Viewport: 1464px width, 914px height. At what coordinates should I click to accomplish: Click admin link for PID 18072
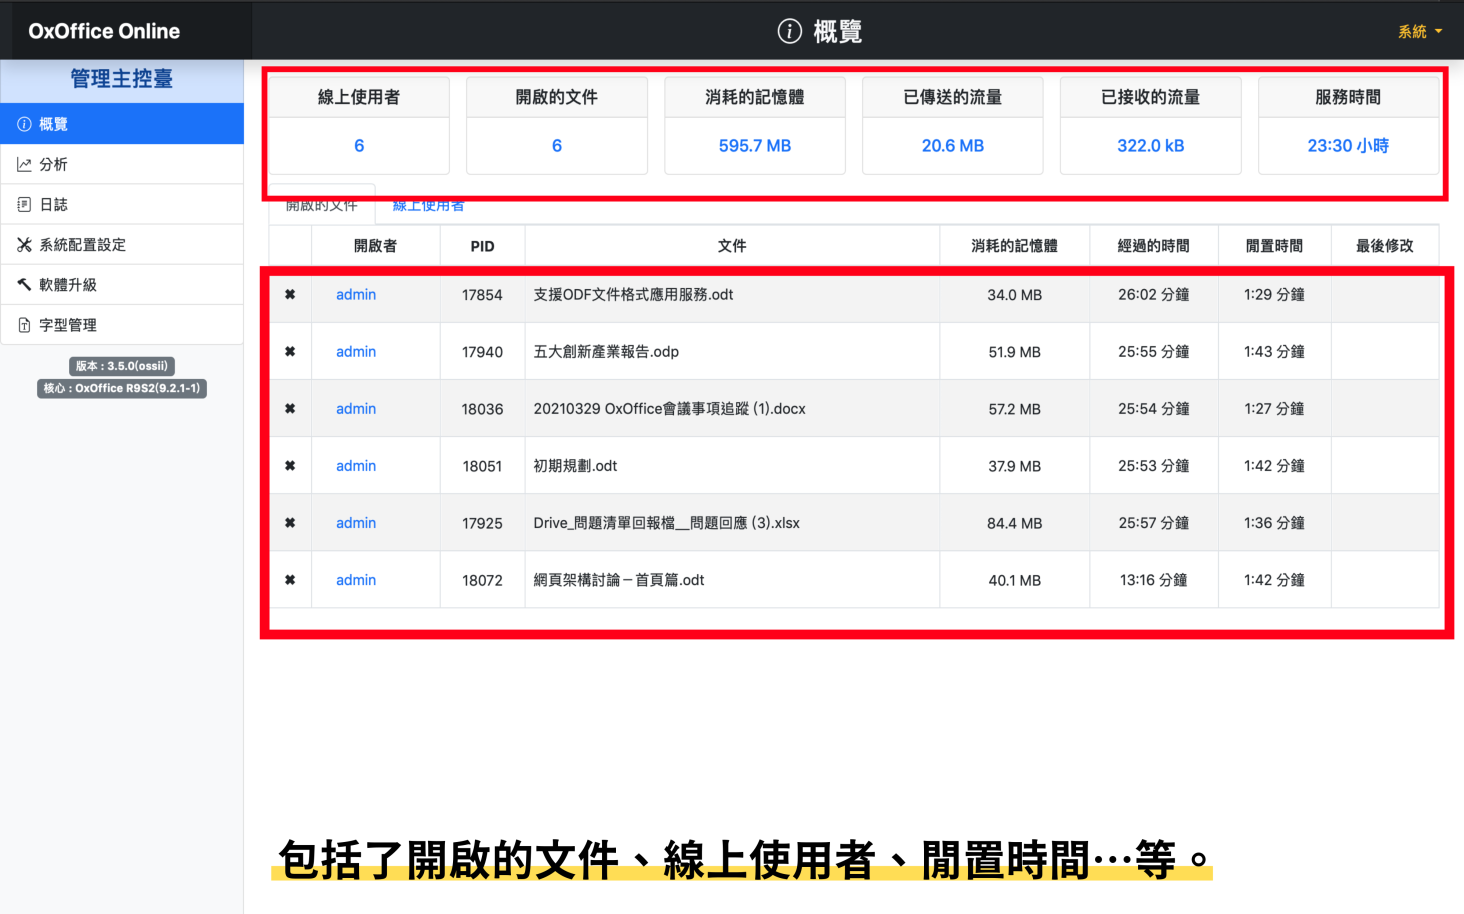click(x=356, y=580)
